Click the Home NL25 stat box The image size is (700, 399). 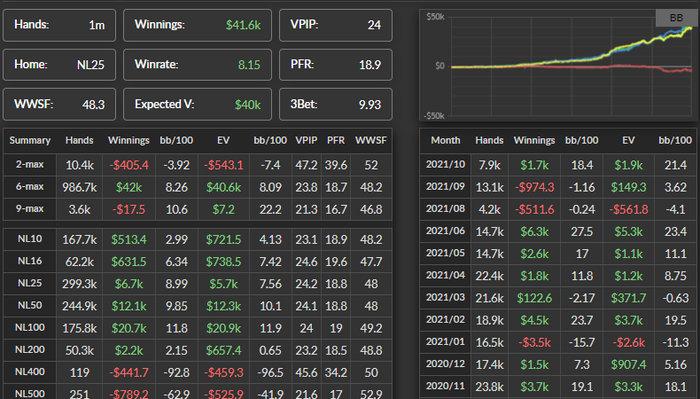click(59, 65)
